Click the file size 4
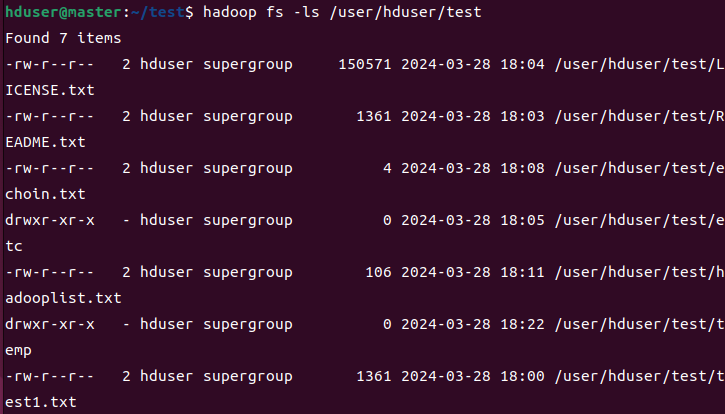This screenshot has height=414, width=725. (x=387, y=168)
